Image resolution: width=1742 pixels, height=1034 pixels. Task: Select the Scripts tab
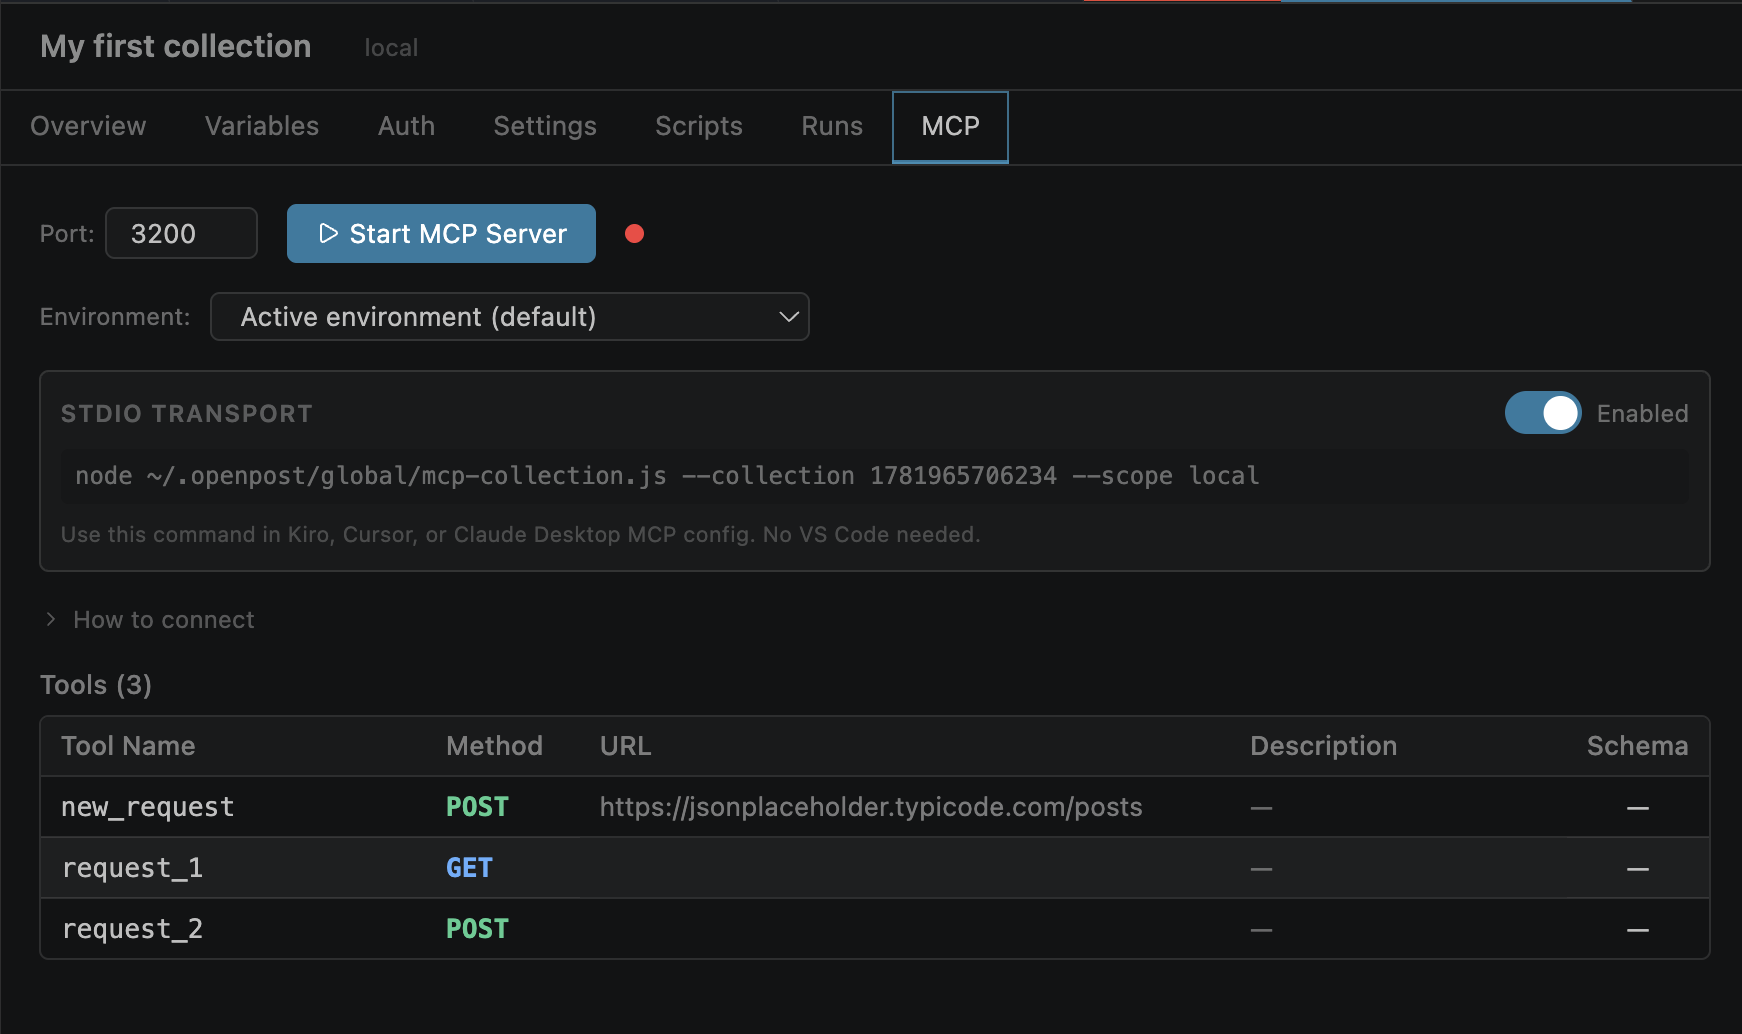coord(699,126)
